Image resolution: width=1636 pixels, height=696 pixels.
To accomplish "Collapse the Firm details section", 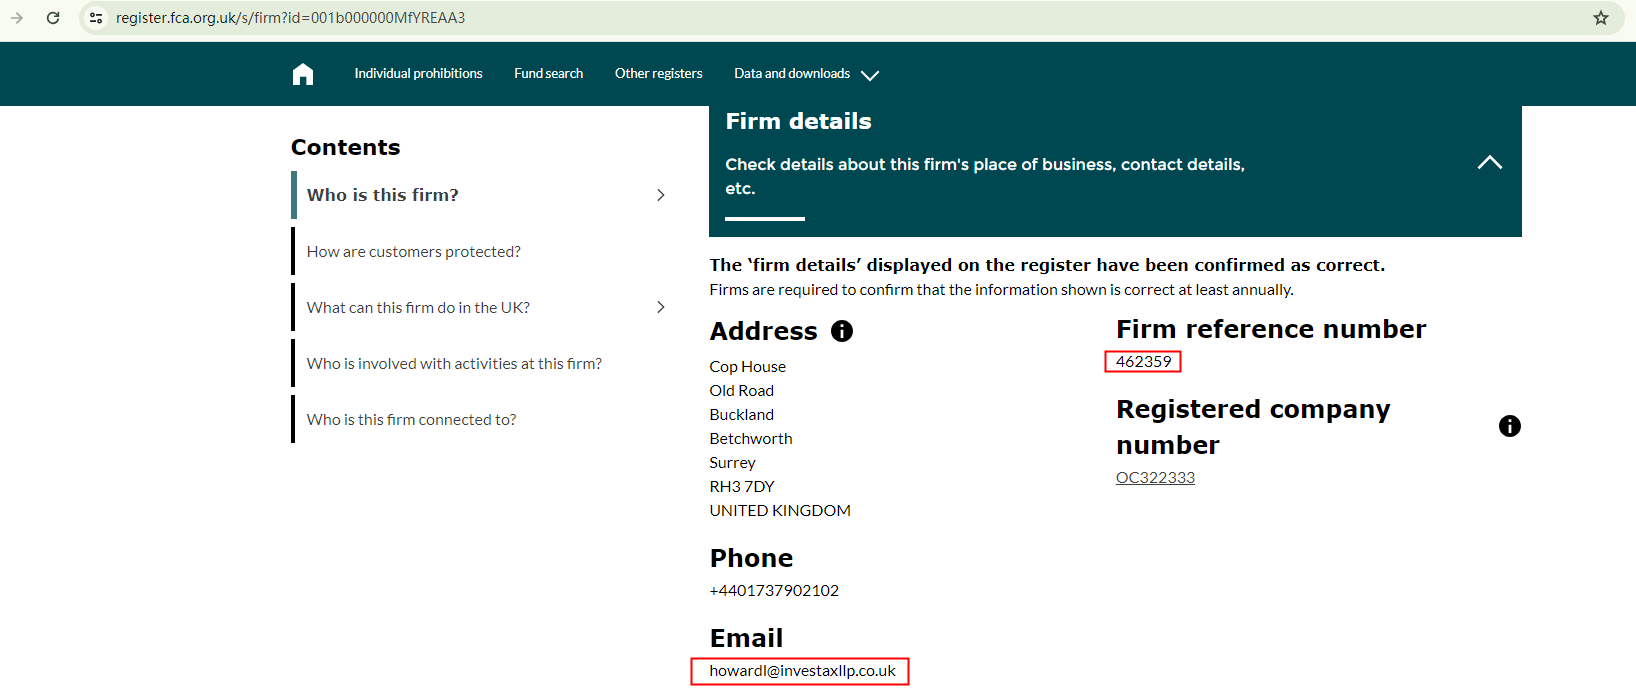I will point(1489,162).
